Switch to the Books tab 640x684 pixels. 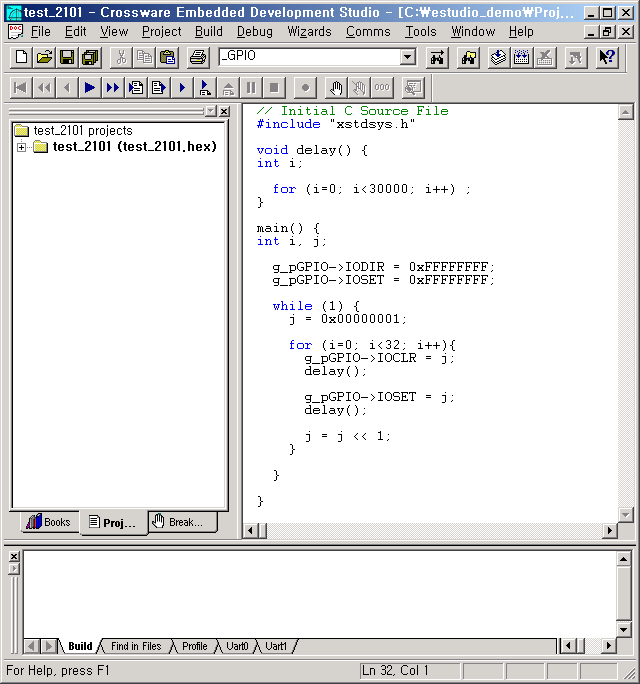tap(49, 522)
